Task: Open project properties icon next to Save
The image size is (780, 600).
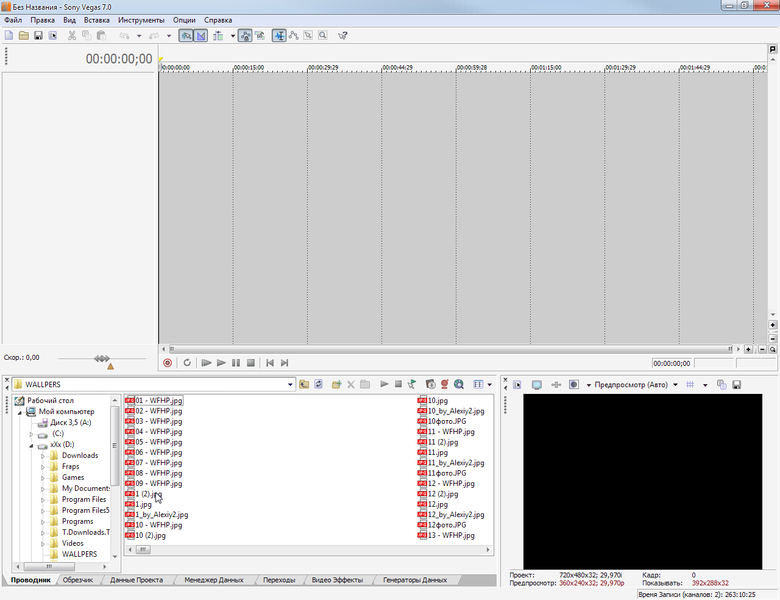Action: pyautogui.click(x=52, y=36)
